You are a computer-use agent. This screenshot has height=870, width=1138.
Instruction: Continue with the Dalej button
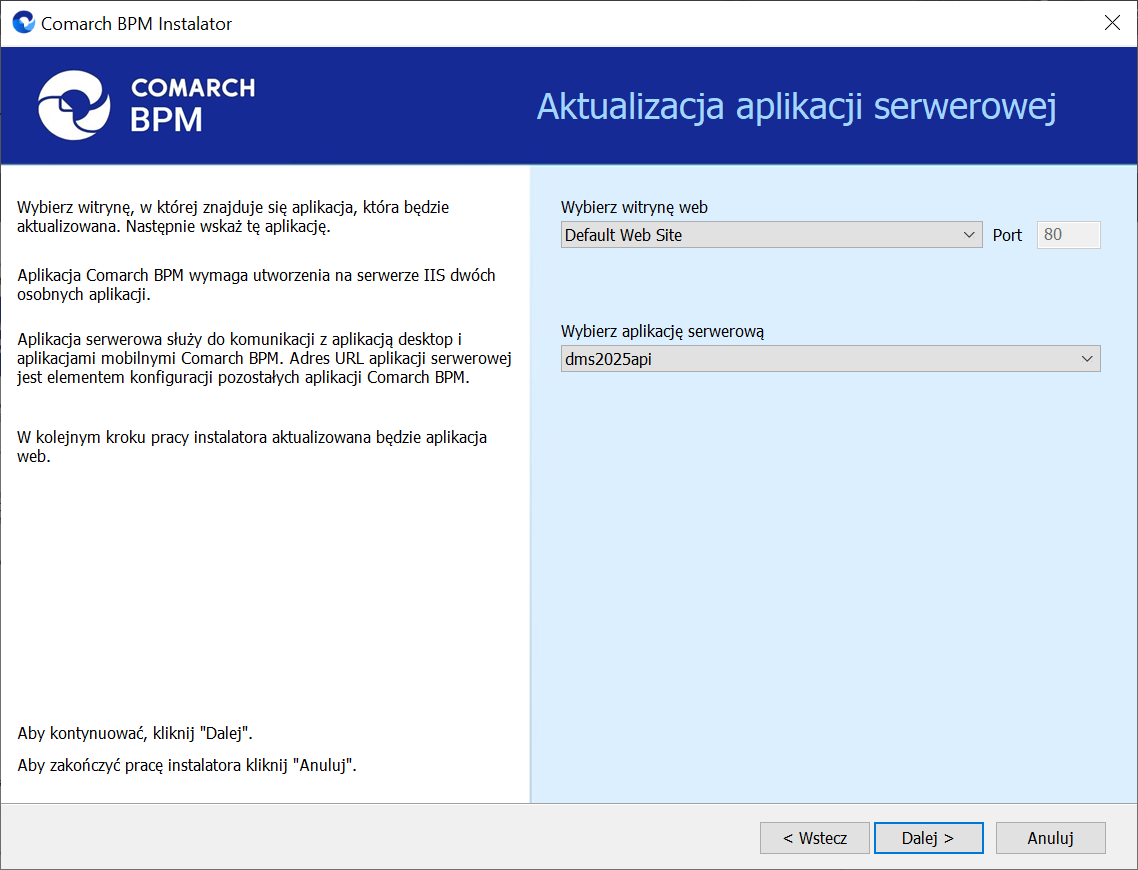click(928, 838)
